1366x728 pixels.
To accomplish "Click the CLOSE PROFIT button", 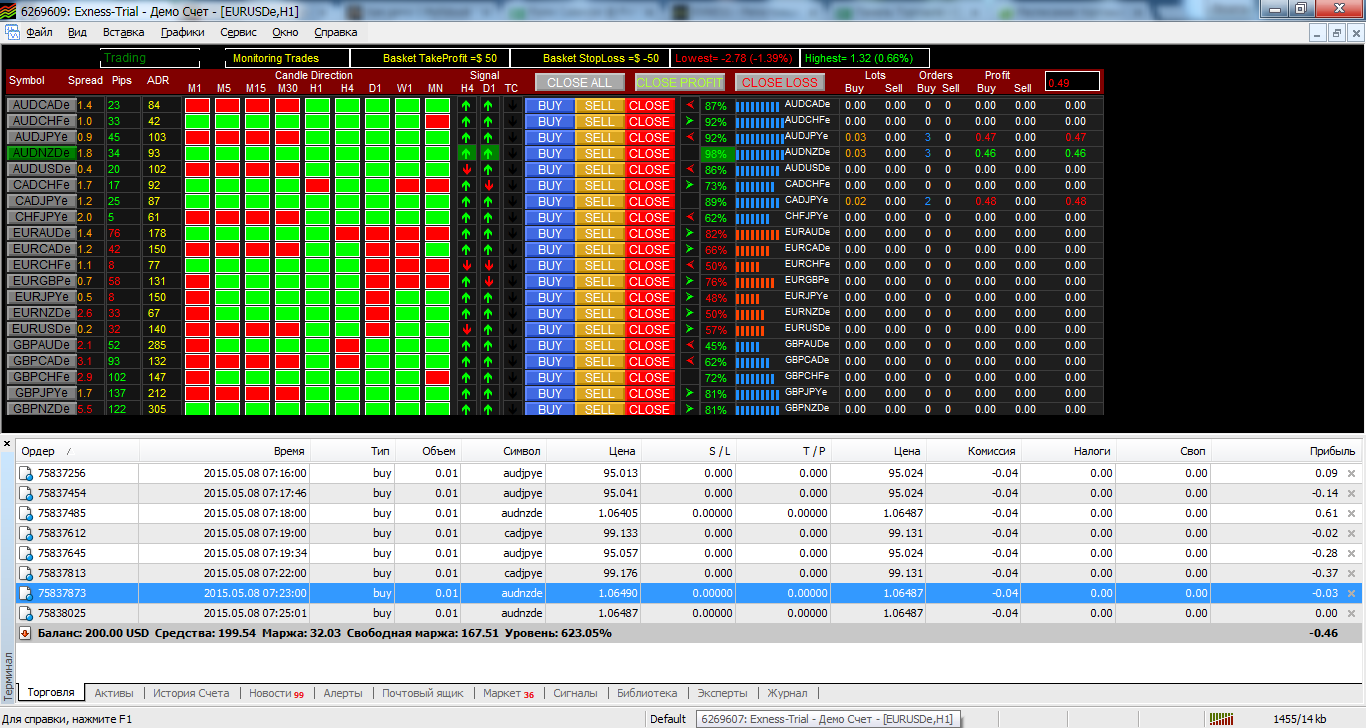I will tap(680, 82).
